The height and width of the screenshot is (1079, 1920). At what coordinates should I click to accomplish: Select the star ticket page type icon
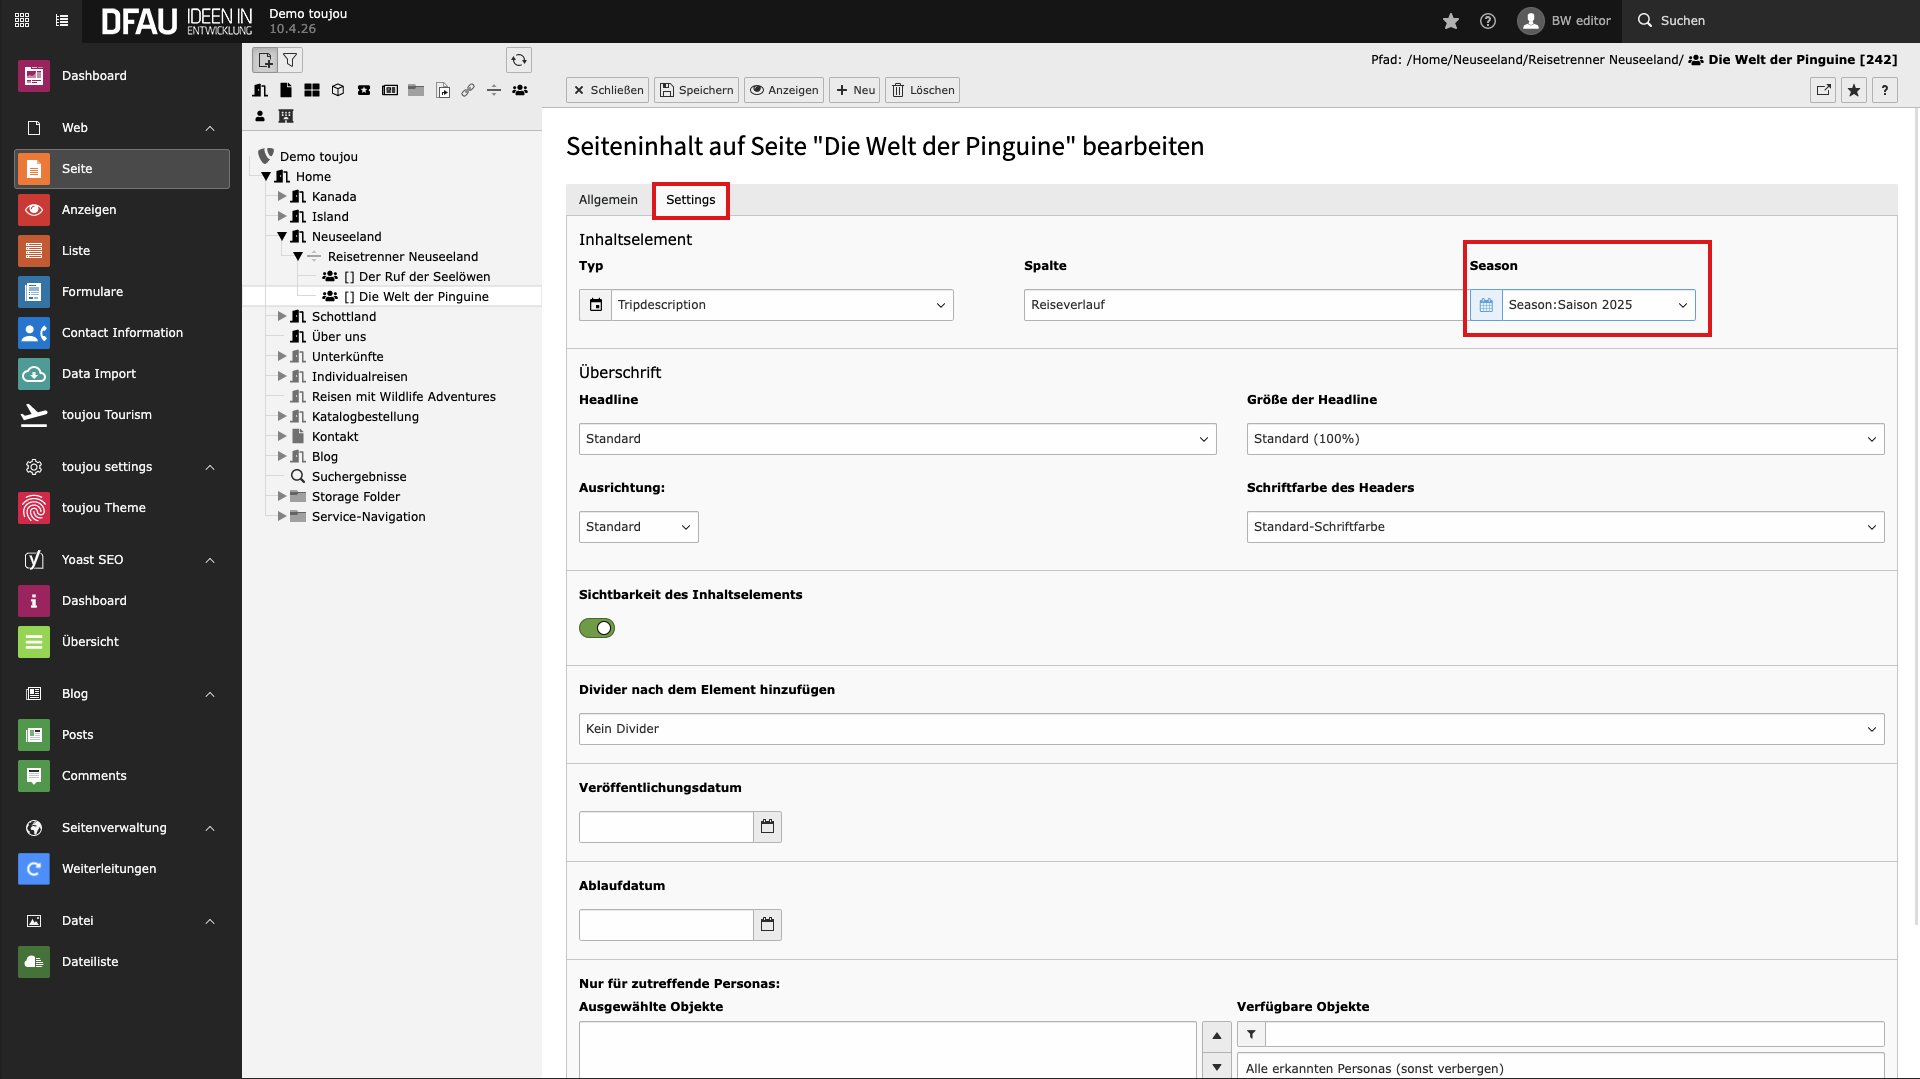click(x=364, y=90)
